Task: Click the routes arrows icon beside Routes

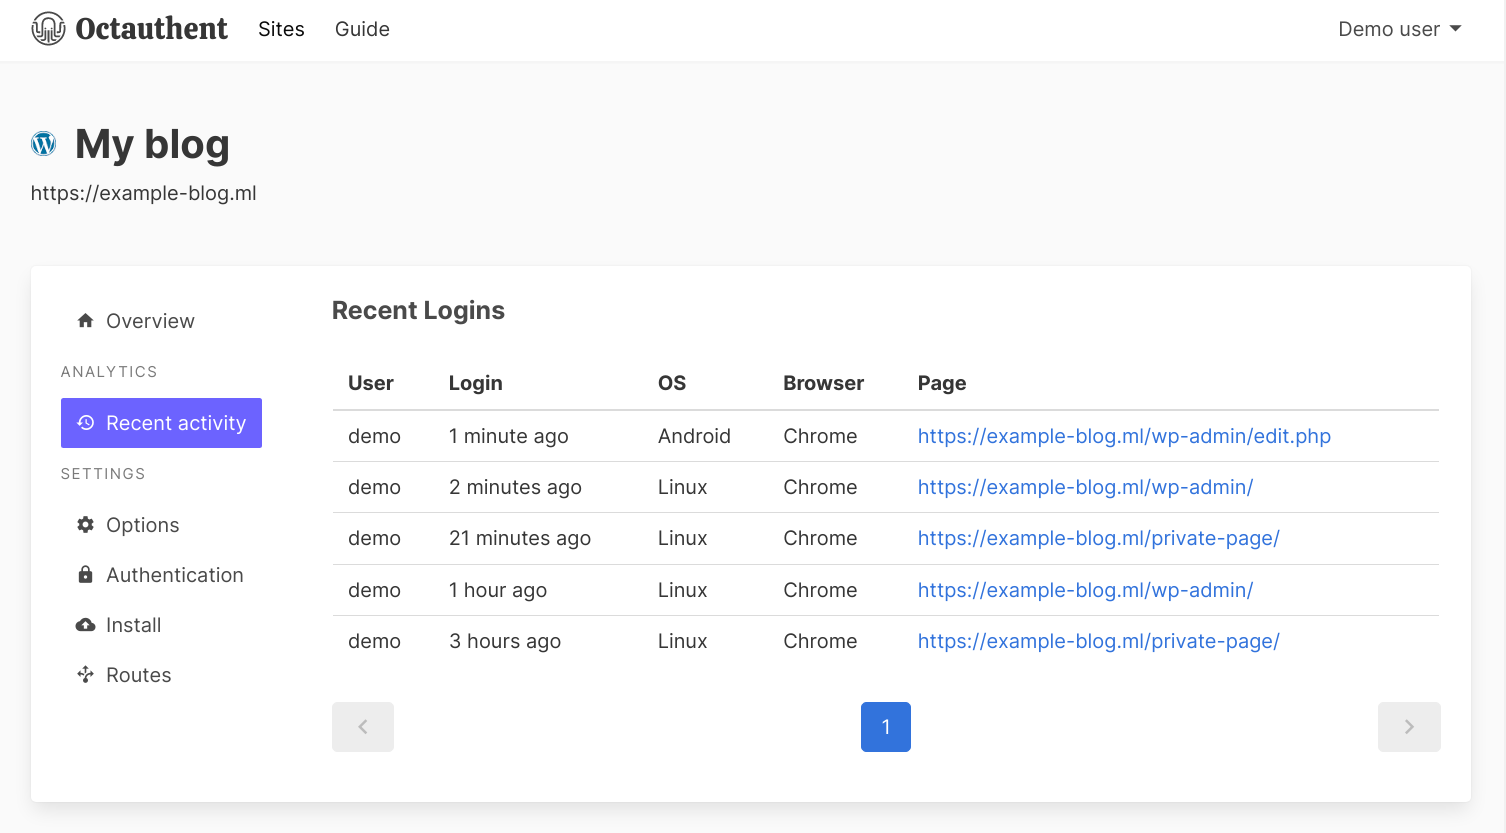Action: pos(86,675)
